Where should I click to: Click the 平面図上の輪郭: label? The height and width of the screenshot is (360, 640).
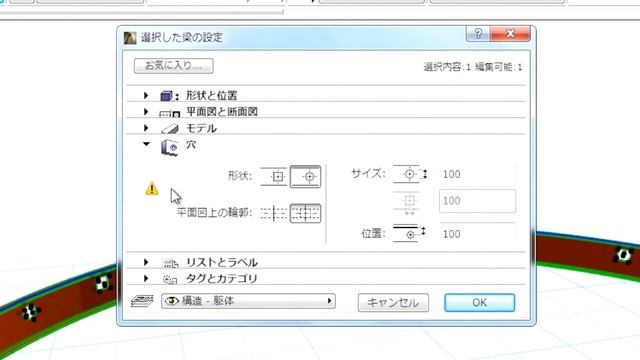click(214, 213)
